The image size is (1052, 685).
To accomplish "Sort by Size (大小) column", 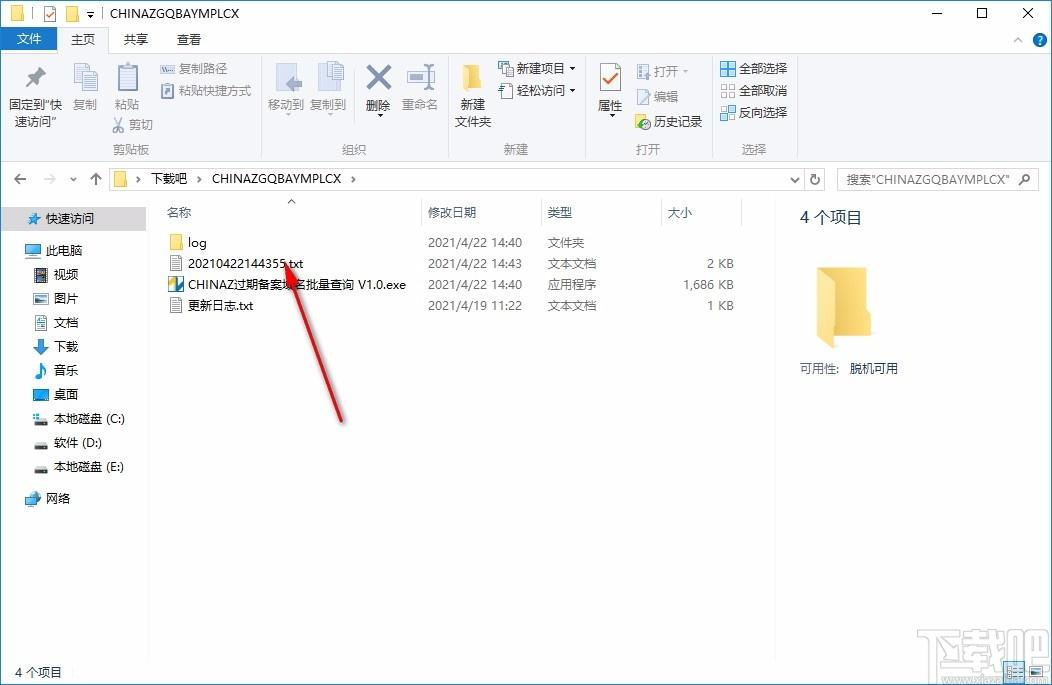I will tap(680, 213).
